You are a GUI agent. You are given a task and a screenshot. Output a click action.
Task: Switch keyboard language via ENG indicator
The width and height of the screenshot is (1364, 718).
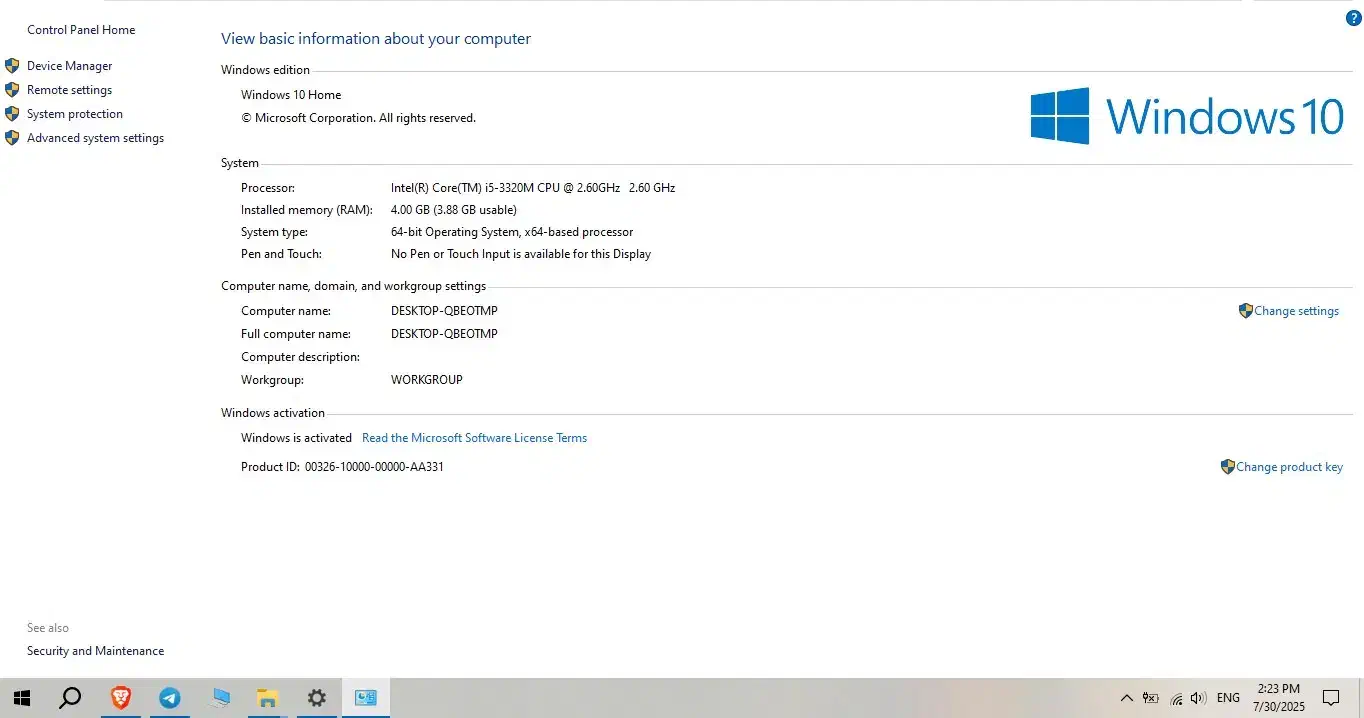pos(1227,697)
